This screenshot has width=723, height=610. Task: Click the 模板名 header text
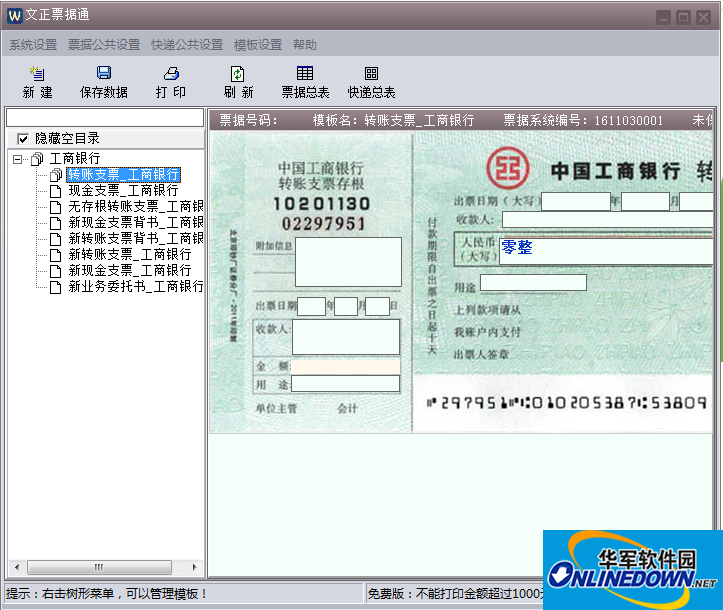tap(393, 120)
